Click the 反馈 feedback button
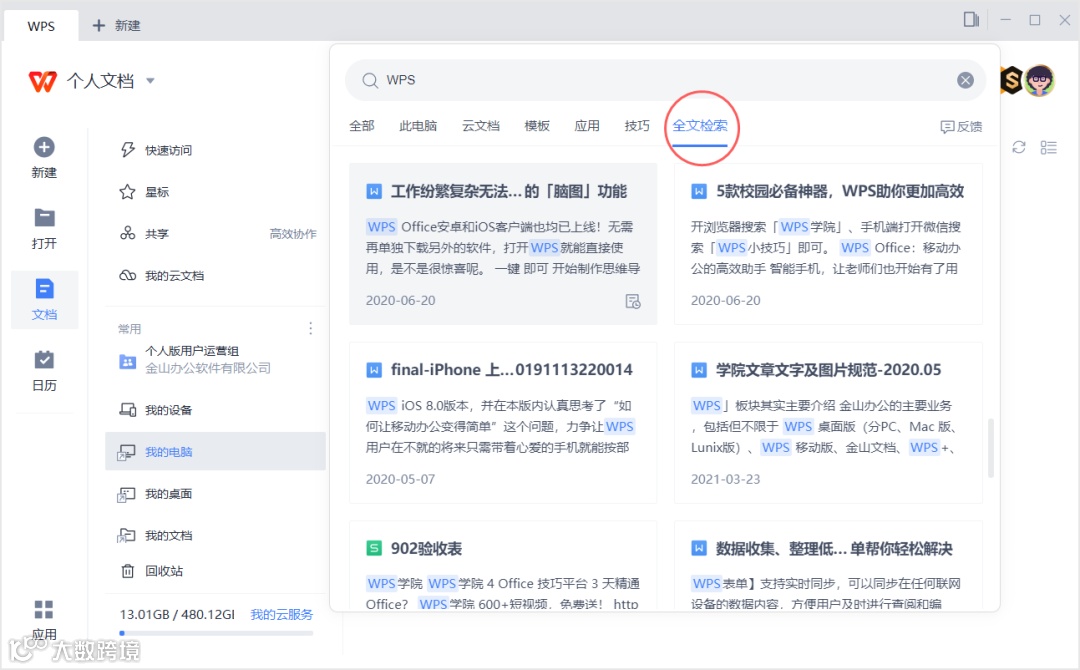The image size is (1080, 670). click(962, 127)
